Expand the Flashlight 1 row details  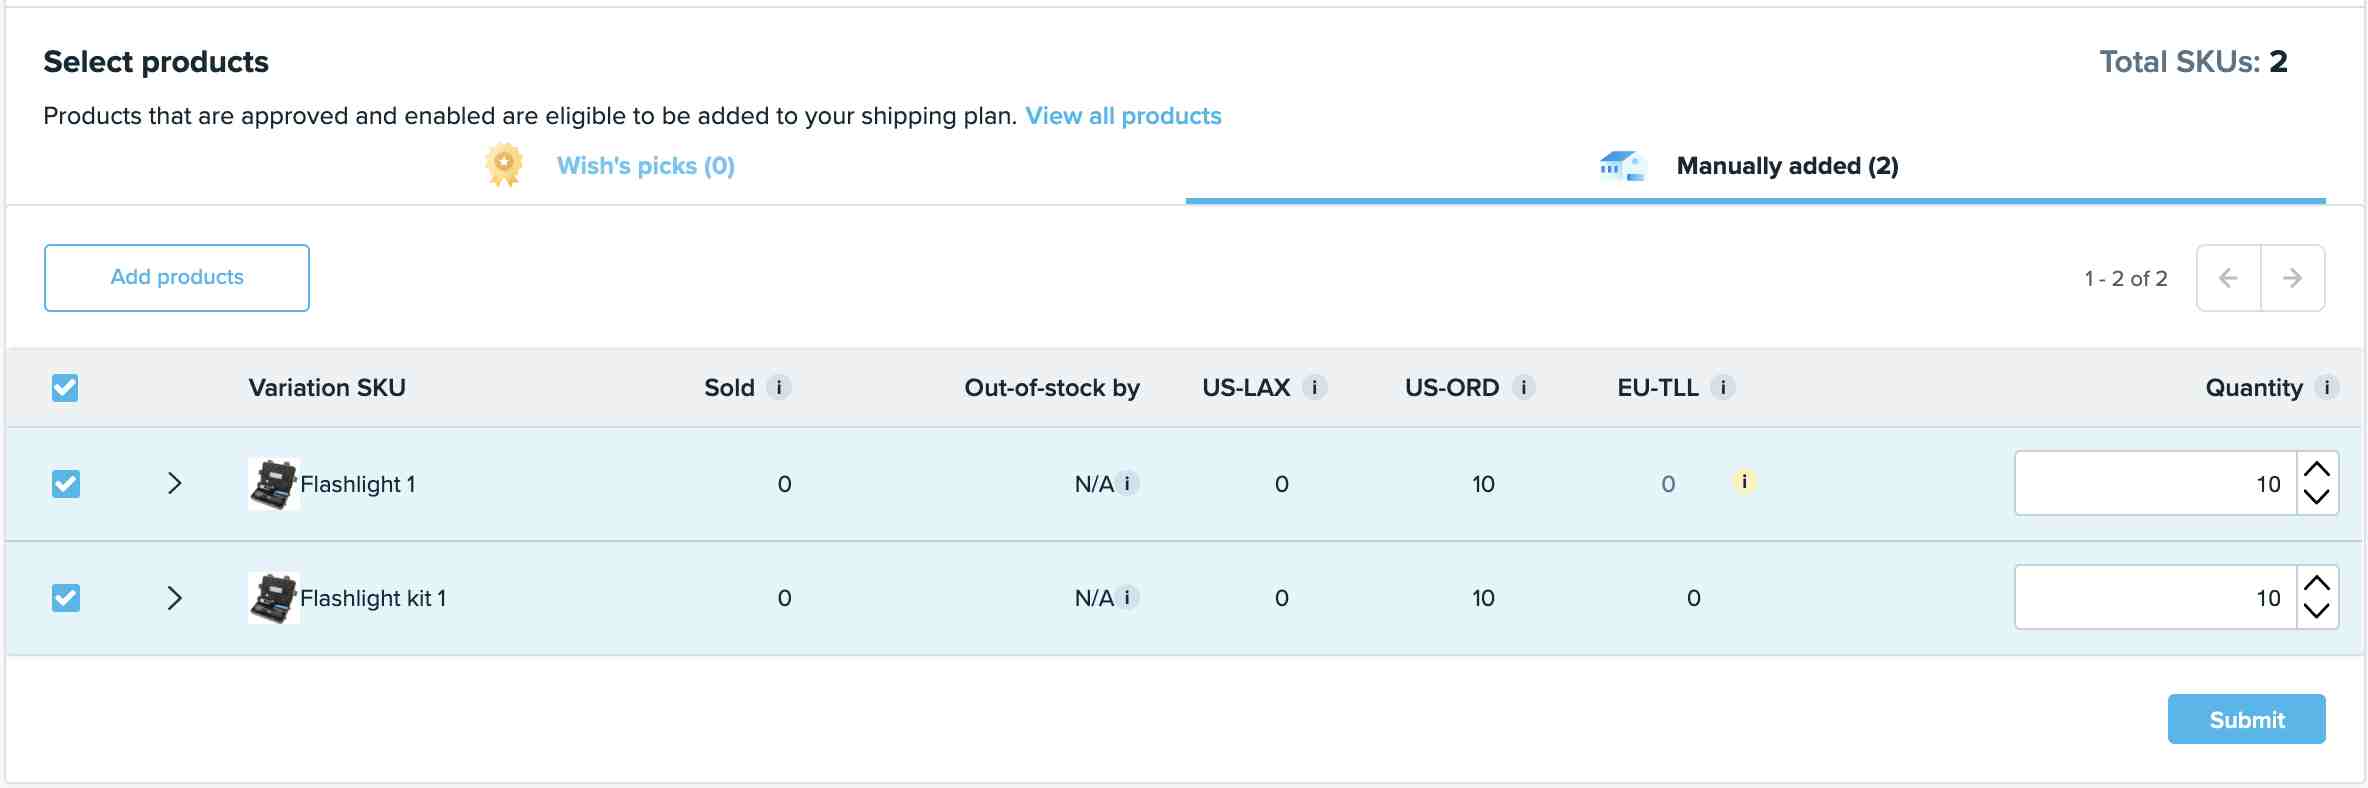click(174, 484)
